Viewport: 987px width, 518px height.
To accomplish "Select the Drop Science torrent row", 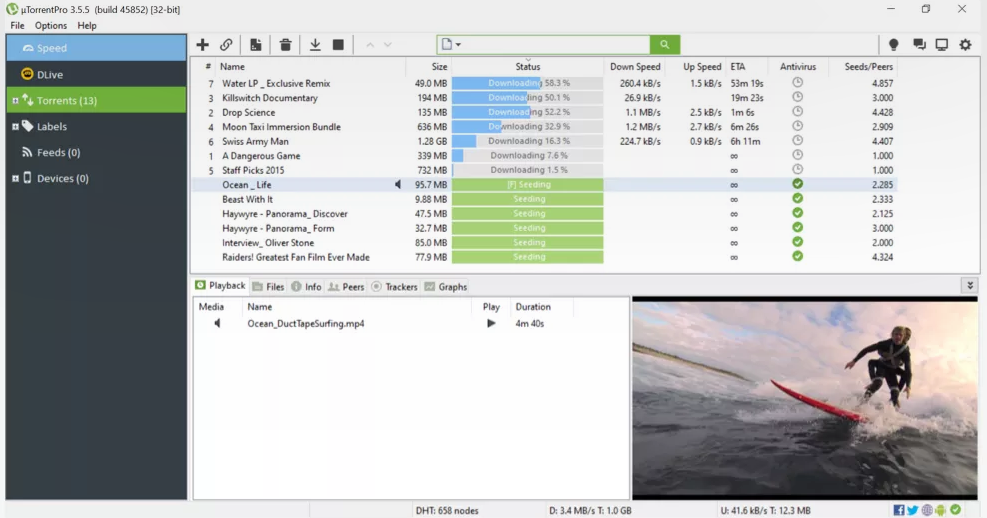I will 544,113.
